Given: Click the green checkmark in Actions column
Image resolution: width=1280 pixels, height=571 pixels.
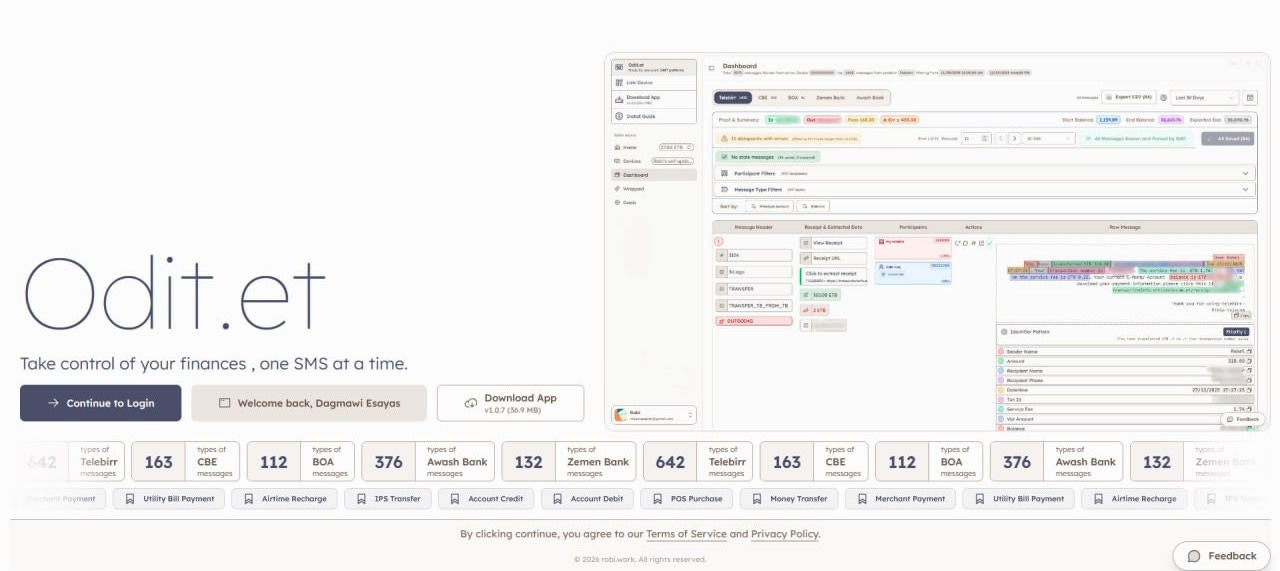Looking at the screenshot, I should tap(989, 243).
